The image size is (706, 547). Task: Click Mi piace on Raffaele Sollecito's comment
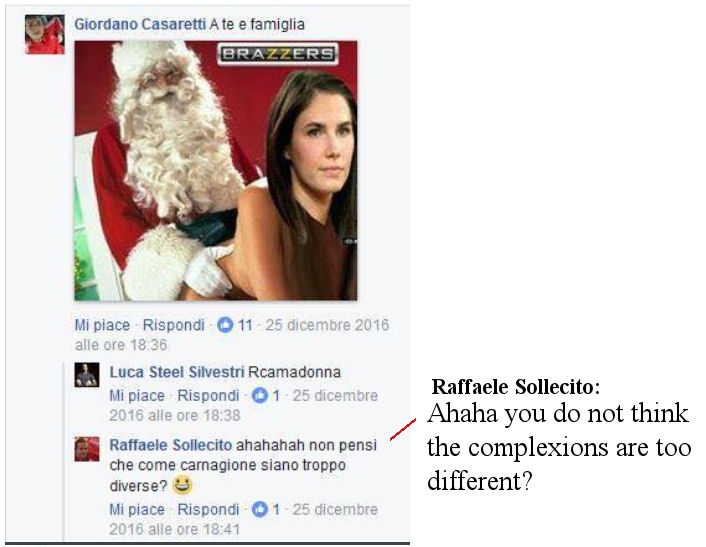pyautogui.click(x=137, y=510)
